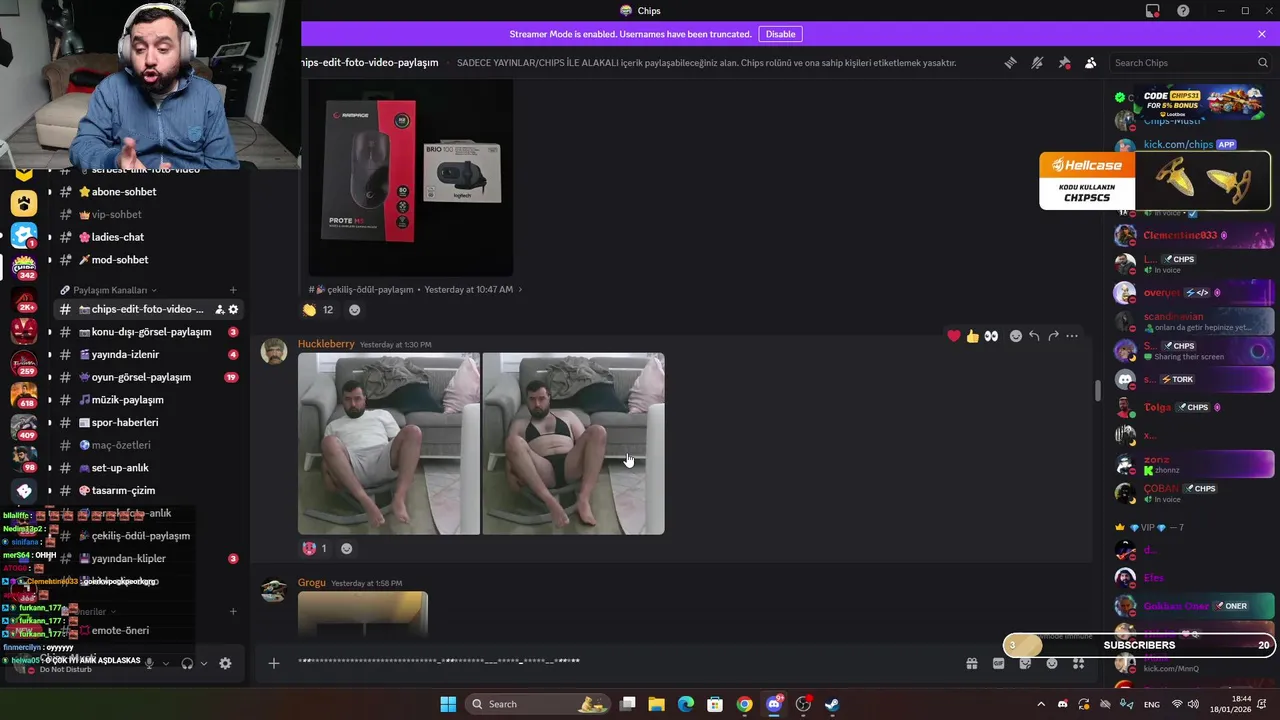The width and height of the screenshot is (1280, 720).
Task: Open the product giveaway image
Action: point(411,178)
